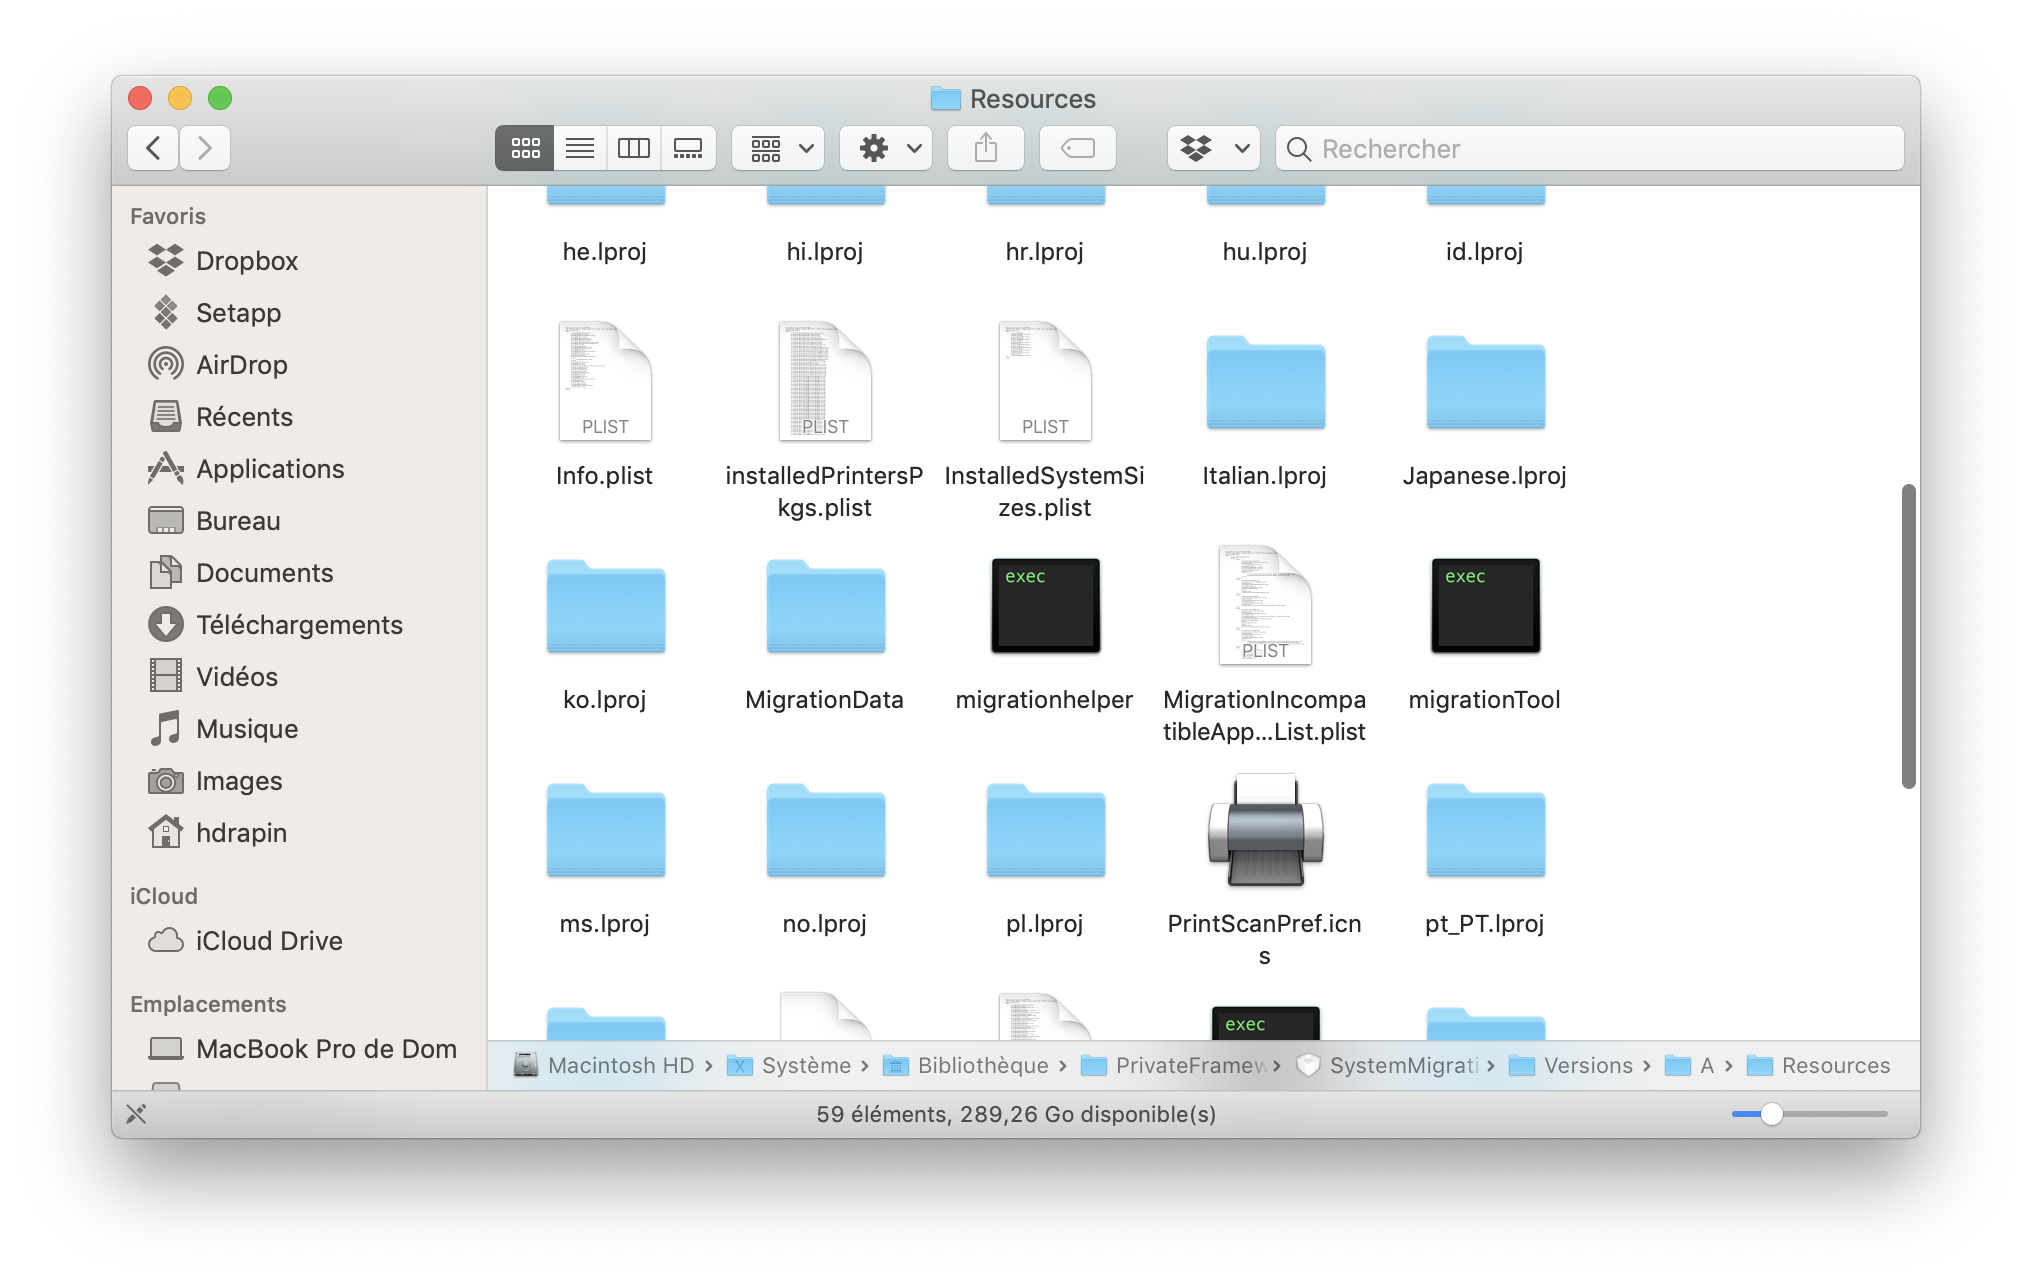Open the tags dropdown in the toolbar
2032x1286 pixels.
[x=1212, y=147]
